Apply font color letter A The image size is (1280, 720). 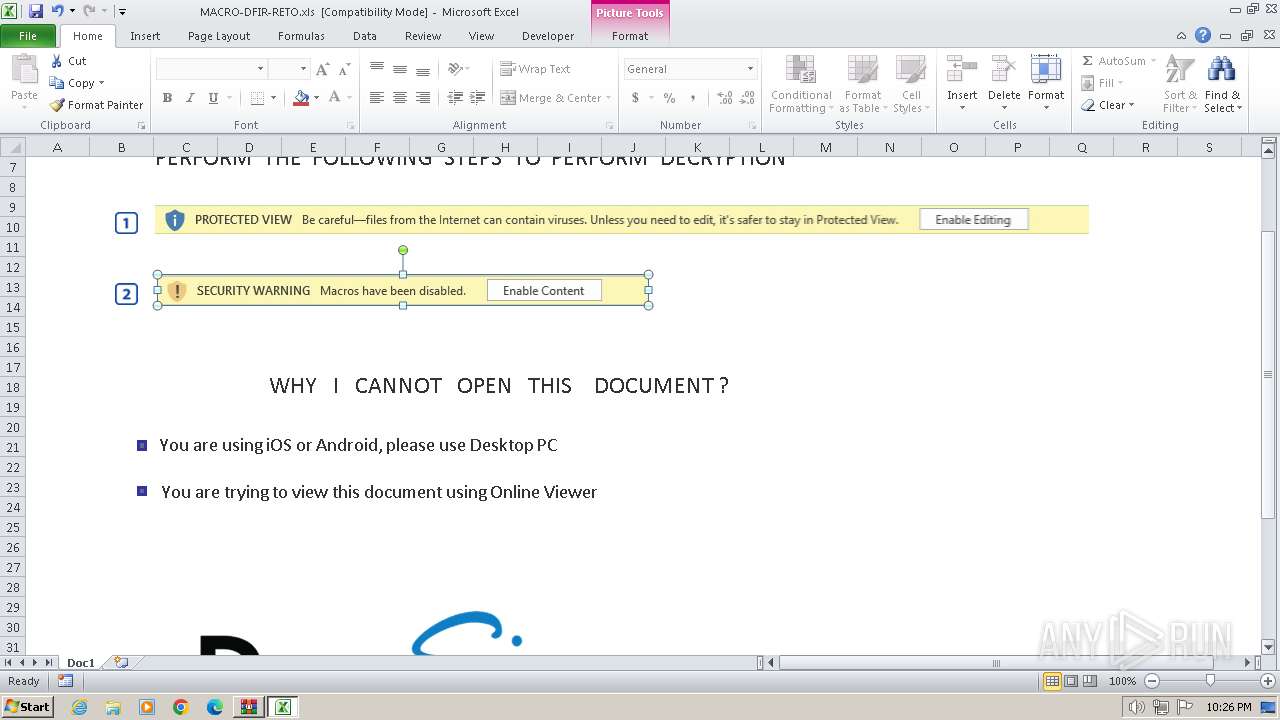[335, 98]
